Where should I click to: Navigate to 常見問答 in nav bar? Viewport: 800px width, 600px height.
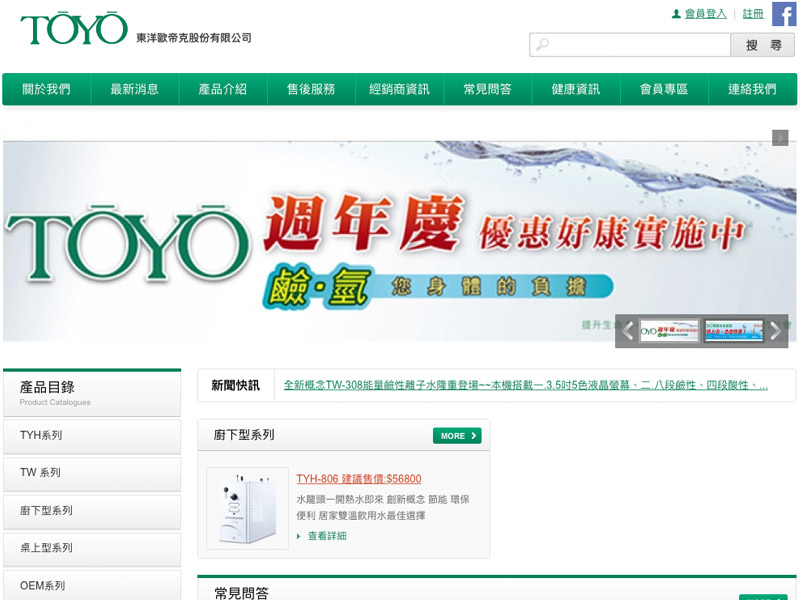pos(487,89)
